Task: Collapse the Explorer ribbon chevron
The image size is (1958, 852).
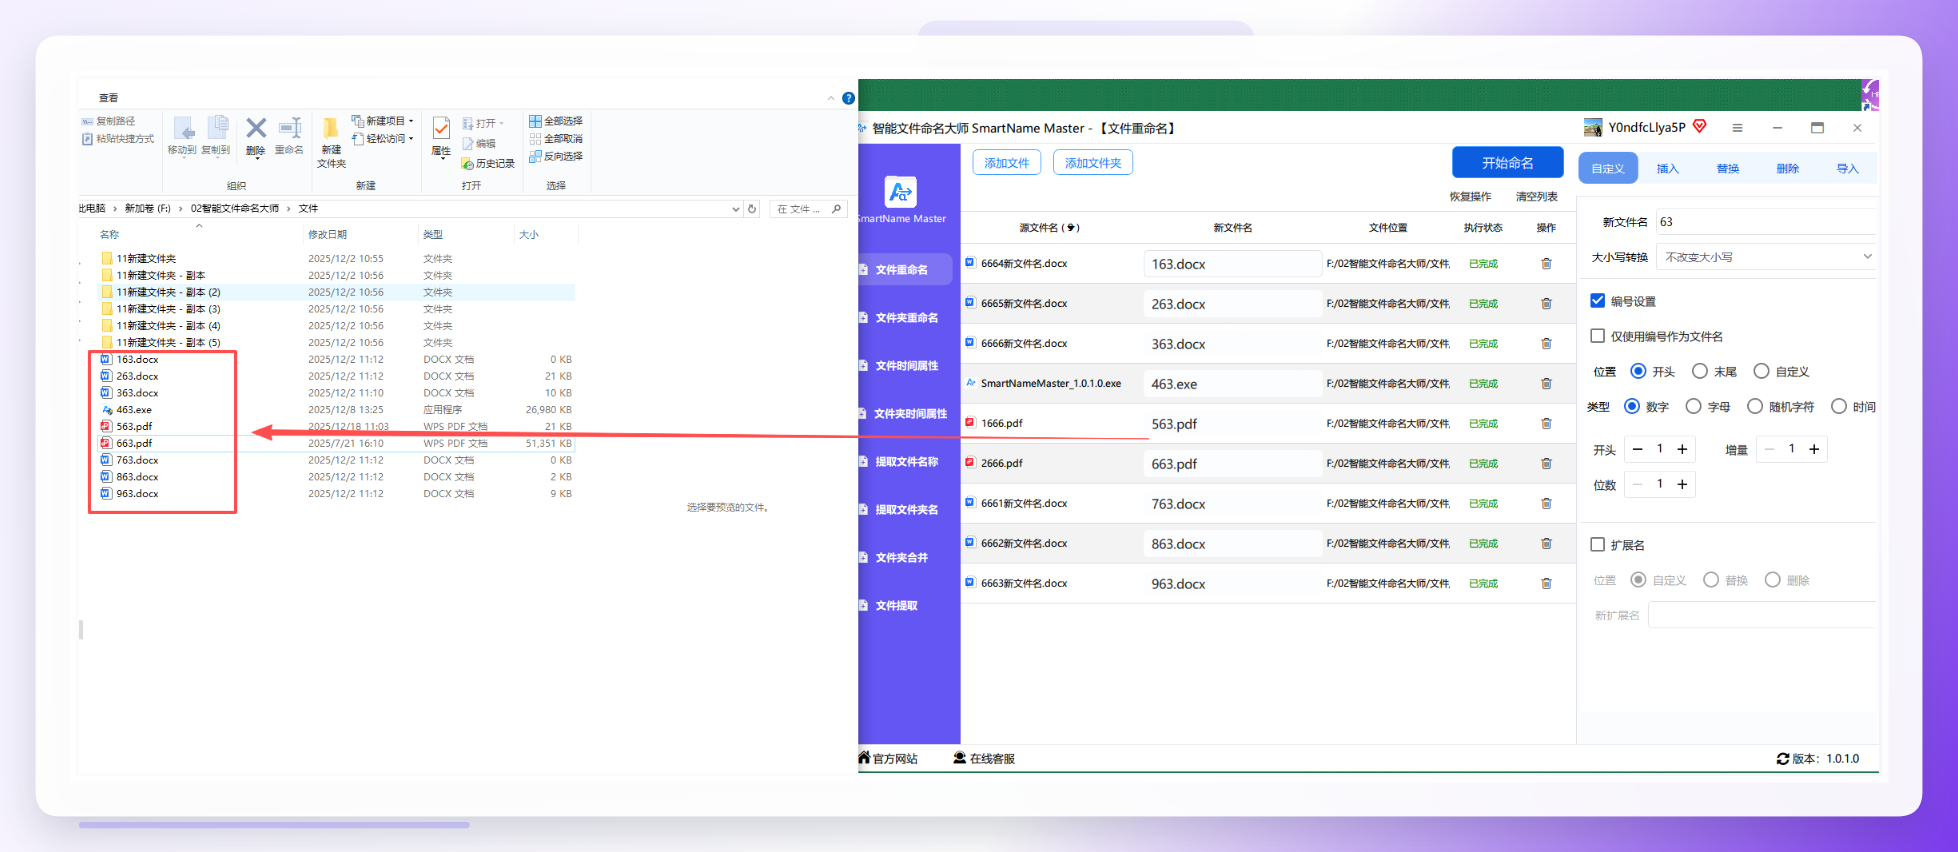Action: pyautogui.click(x=831, y=98)
